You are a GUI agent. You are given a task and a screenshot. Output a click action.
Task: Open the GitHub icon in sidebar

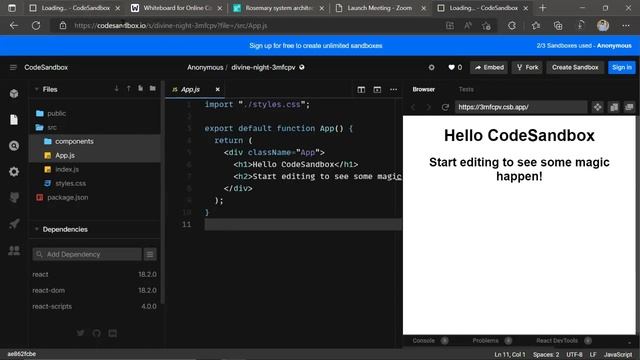point(14,198)
